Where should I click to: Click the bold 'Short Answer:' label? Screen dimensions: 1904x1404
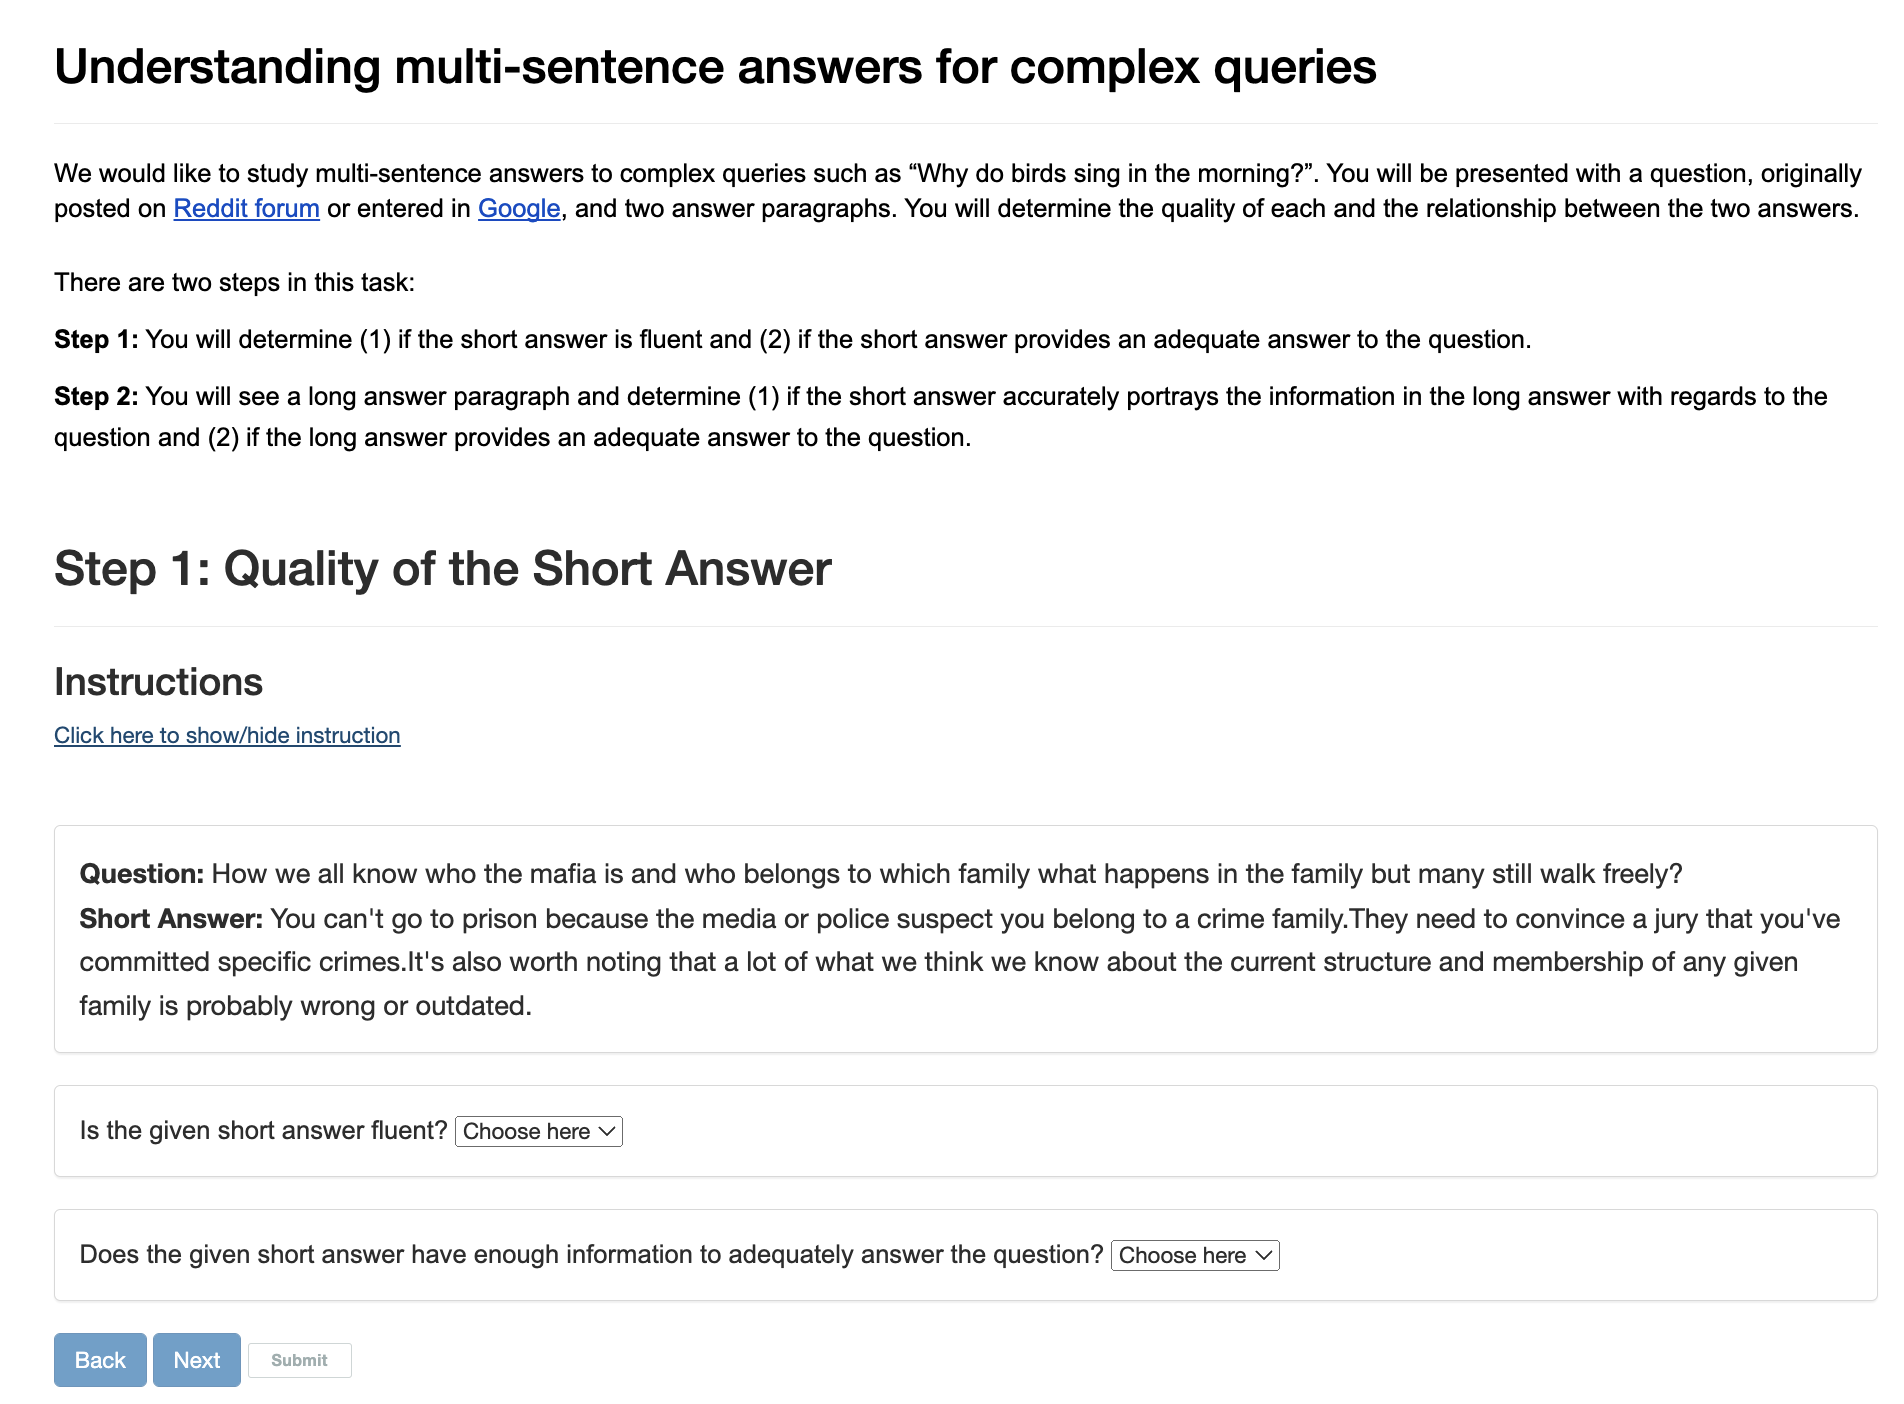point(171,919)
